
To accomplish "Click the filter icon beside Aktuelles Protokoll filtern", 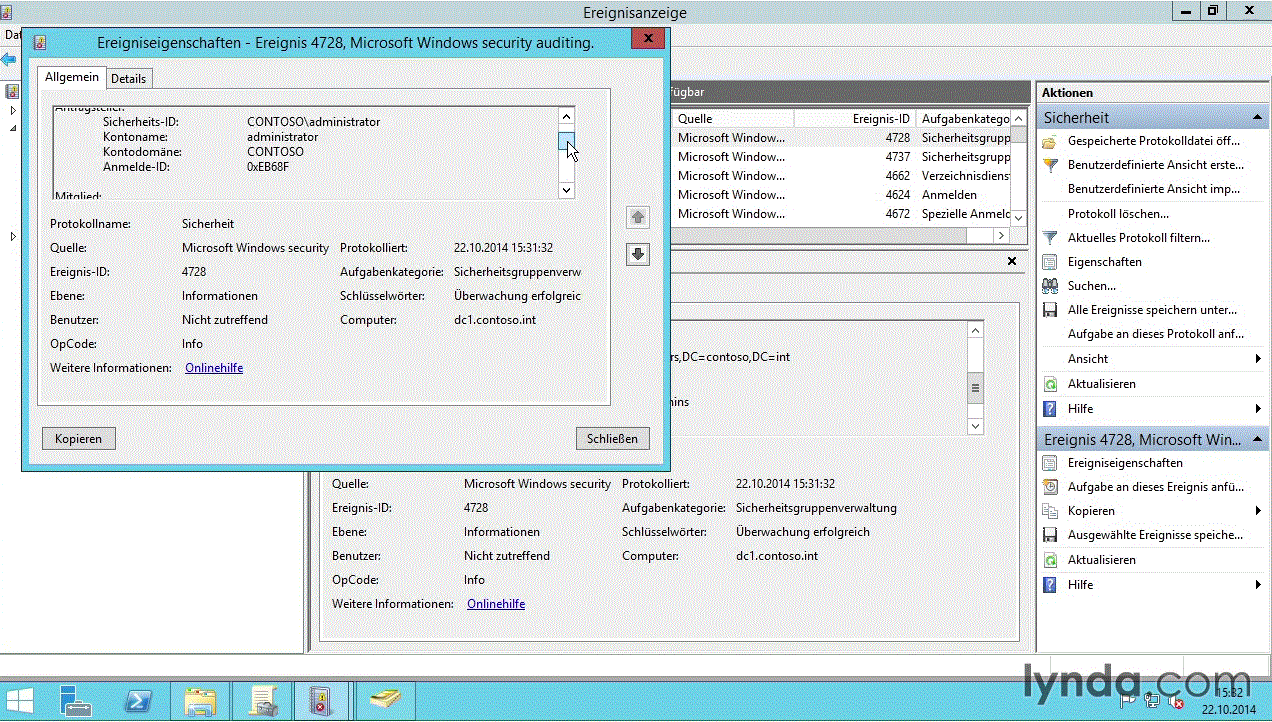I will (1049, 238).
